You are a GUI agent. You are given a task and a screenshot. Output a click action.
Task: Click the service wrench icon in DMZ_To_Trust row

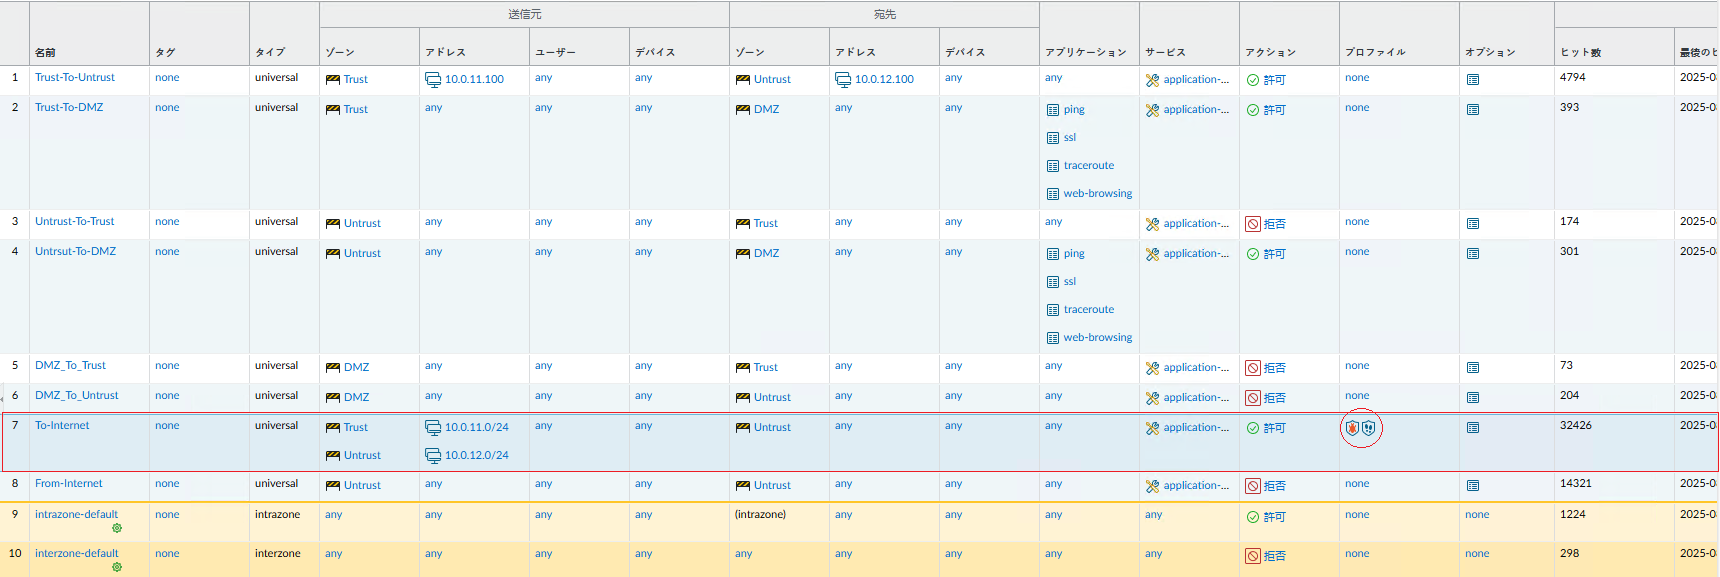[x=1152, y=368]
